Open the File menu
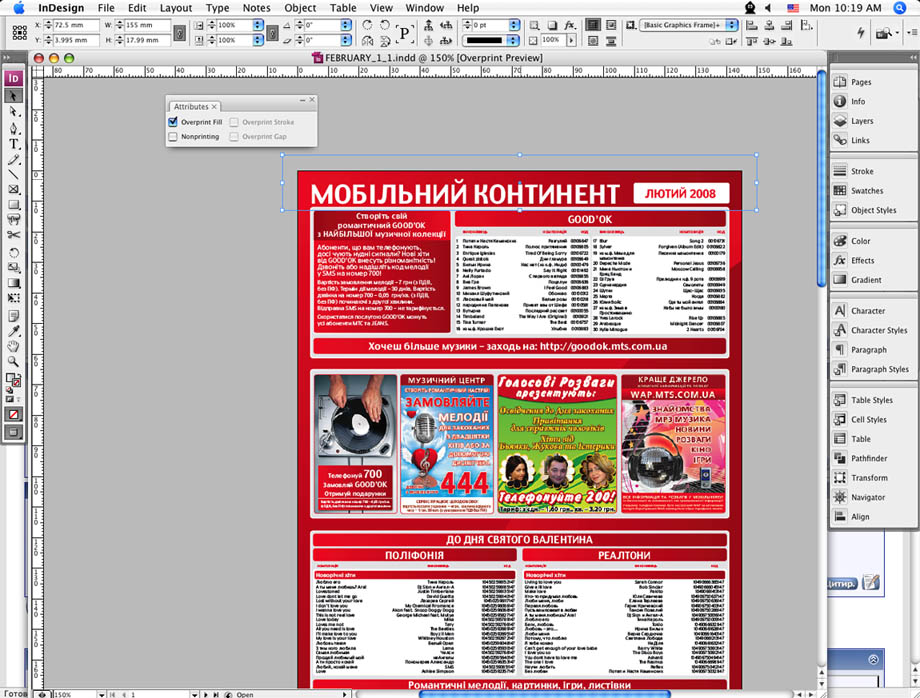Image resolution: width=920 pixels, height=698 pixels. (106, 8)
